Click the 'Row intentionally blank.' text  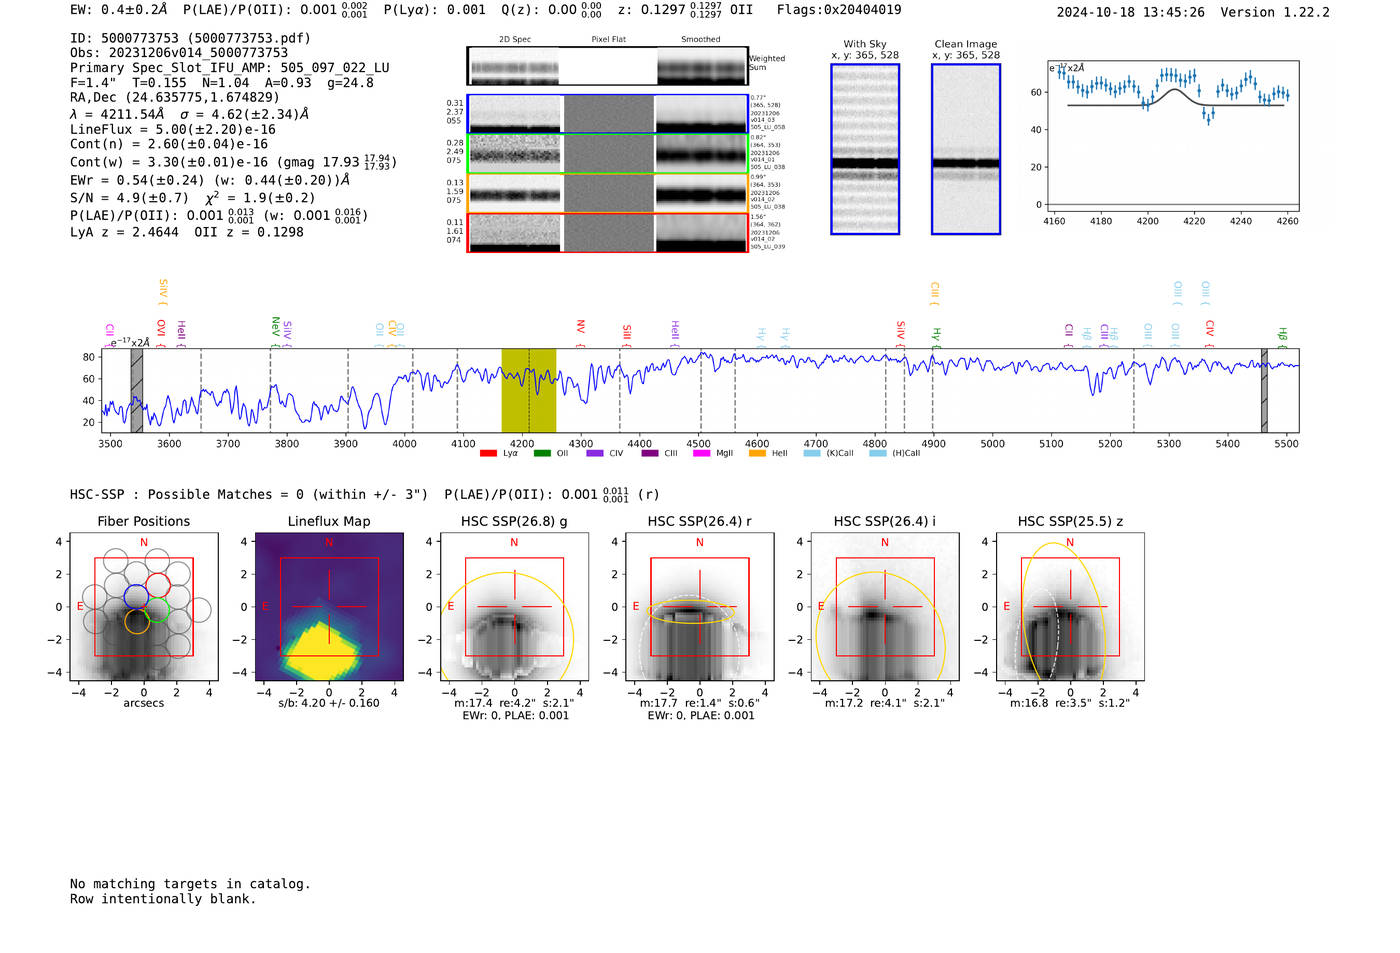163,899
